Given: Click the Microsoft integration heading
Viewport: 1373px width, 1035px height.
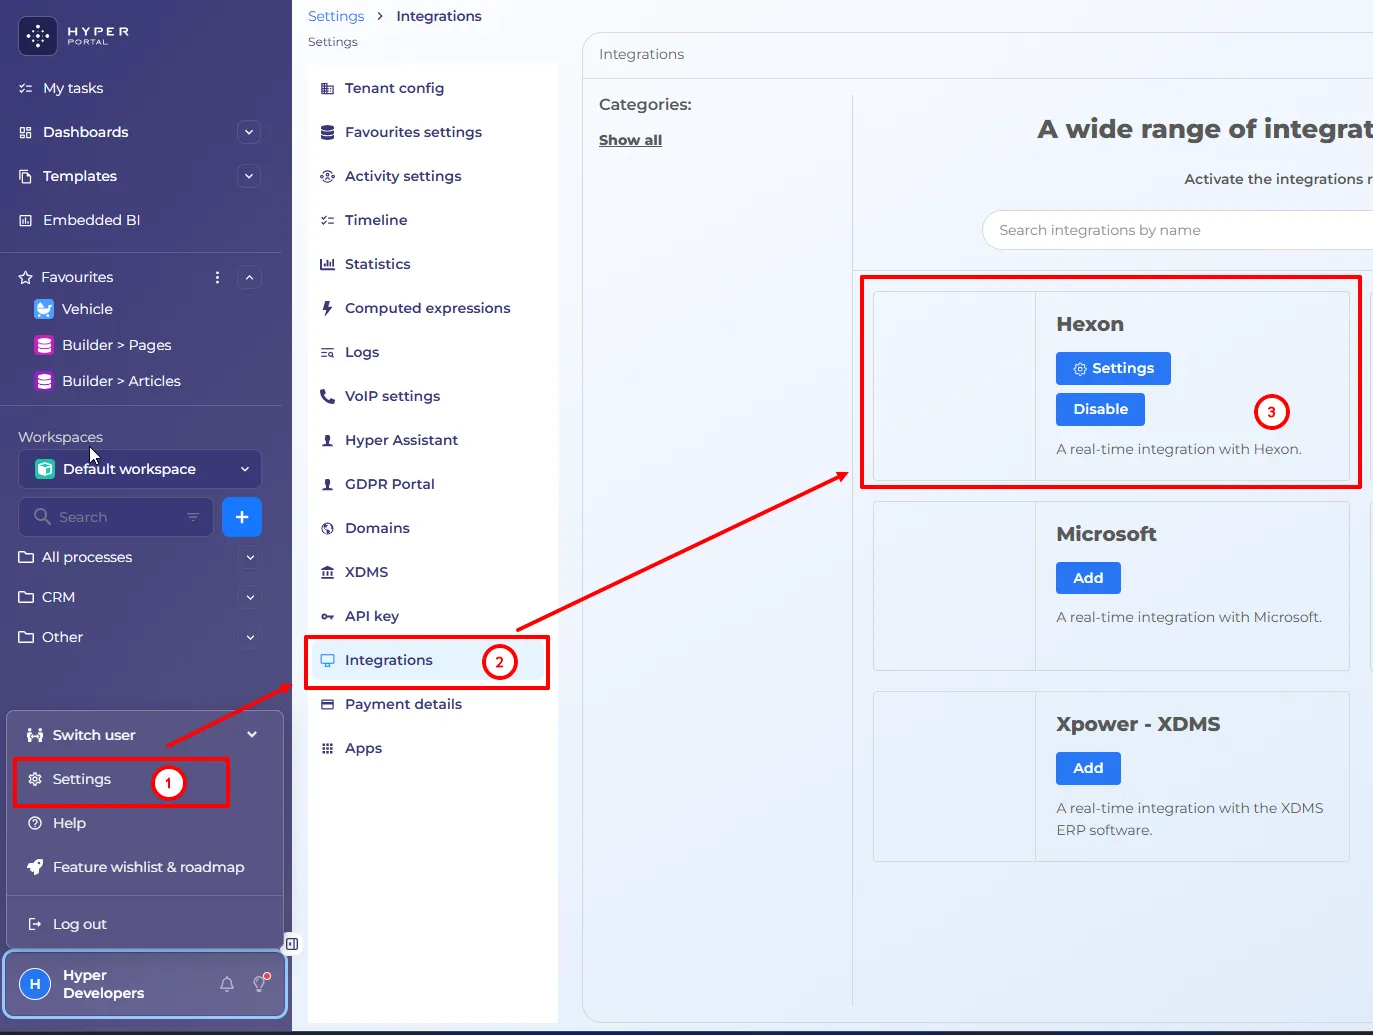Looking at the screenshot, I should (x=1106, y=534).
